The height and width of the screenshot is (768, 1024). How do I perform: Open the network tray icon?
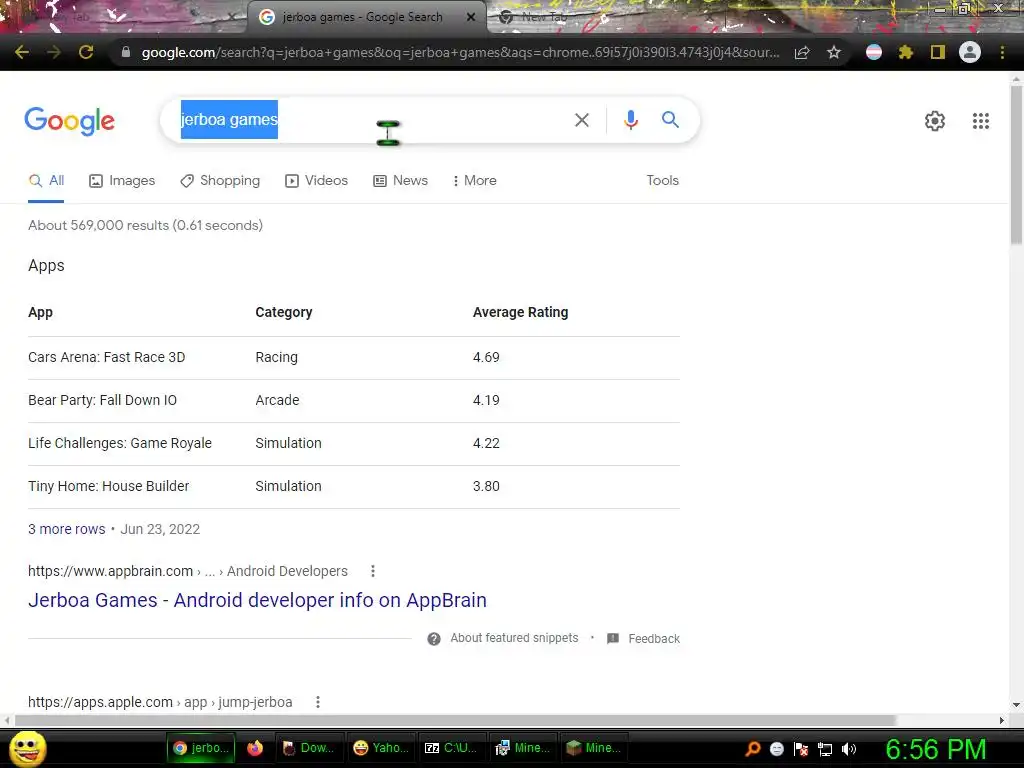tap(825, 749)
